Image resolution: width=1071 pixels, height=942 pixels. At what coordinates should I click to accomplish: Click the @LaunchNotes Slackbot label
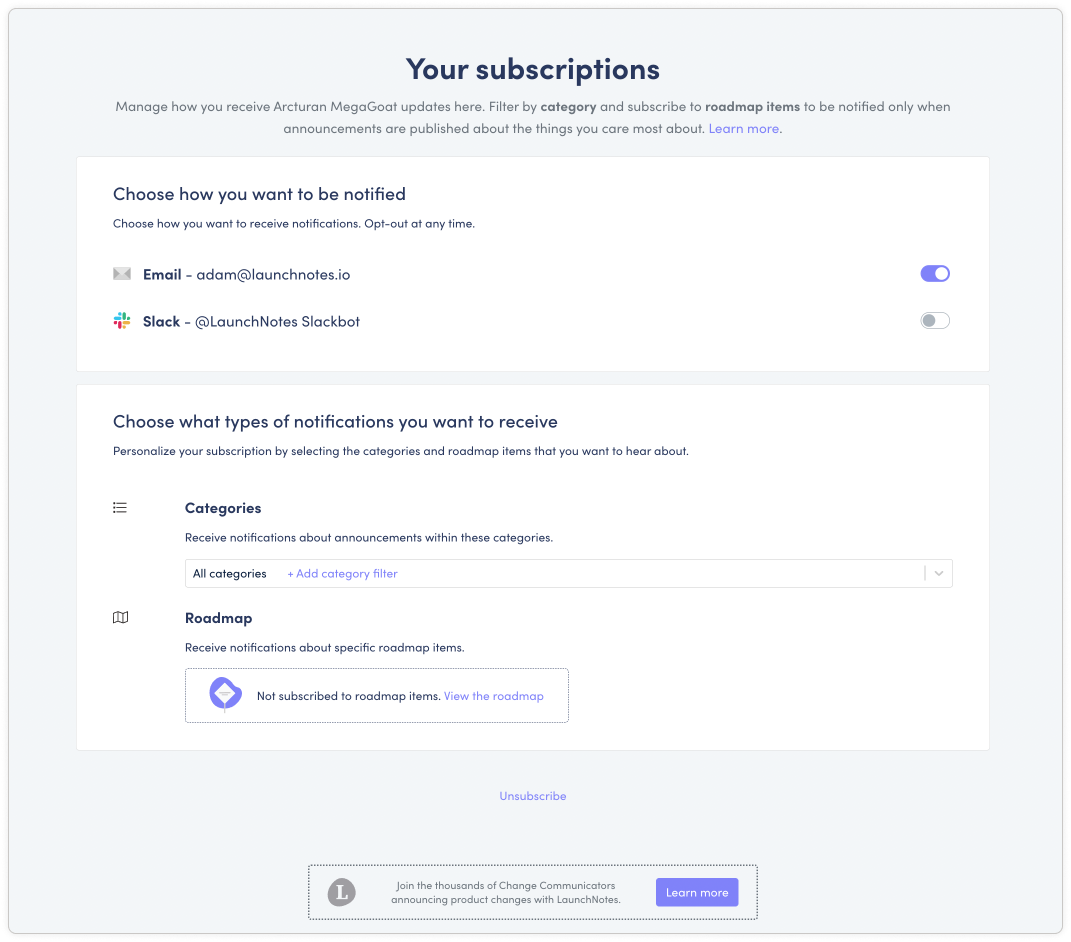(x=277, y=322)
